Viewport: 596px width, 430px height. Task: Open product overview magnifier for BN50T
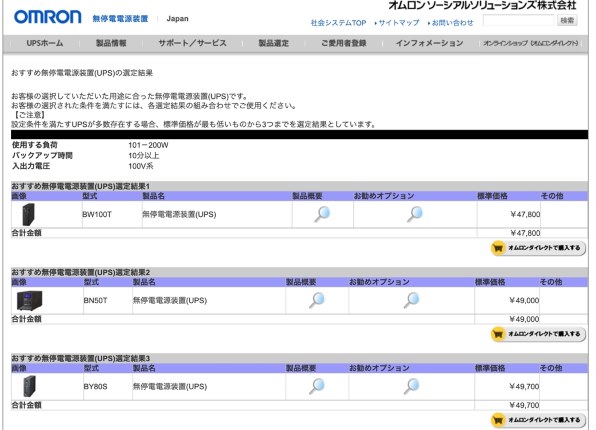[x=317, y=300]
